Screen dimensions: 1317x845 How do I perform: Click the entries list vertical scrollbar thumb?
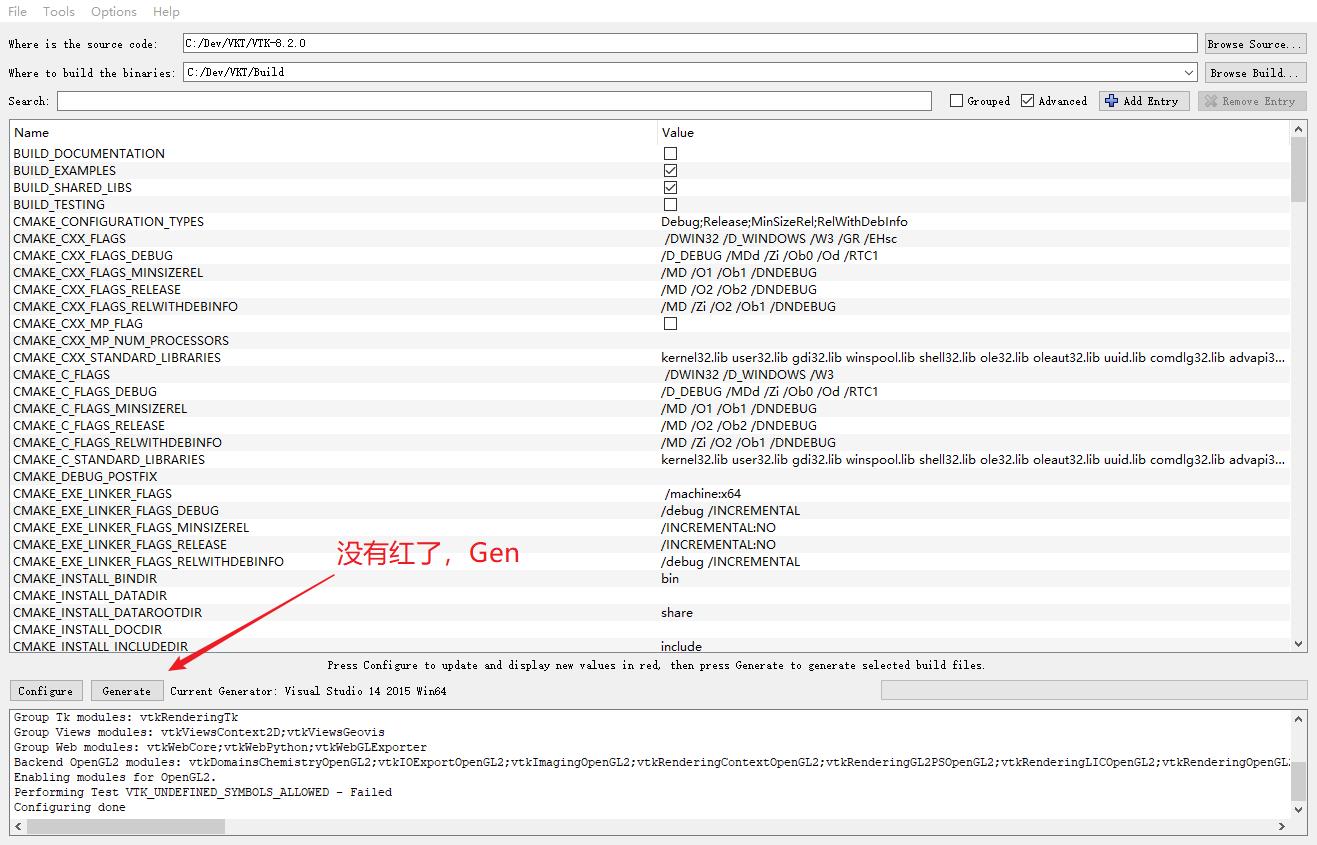coord(1299,170)
